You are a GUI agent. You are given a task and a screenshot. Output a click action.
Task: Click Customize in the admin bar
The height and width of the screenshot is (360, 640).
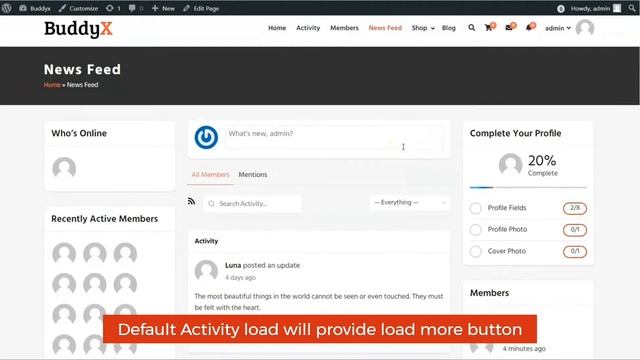(x=78, y=8)
